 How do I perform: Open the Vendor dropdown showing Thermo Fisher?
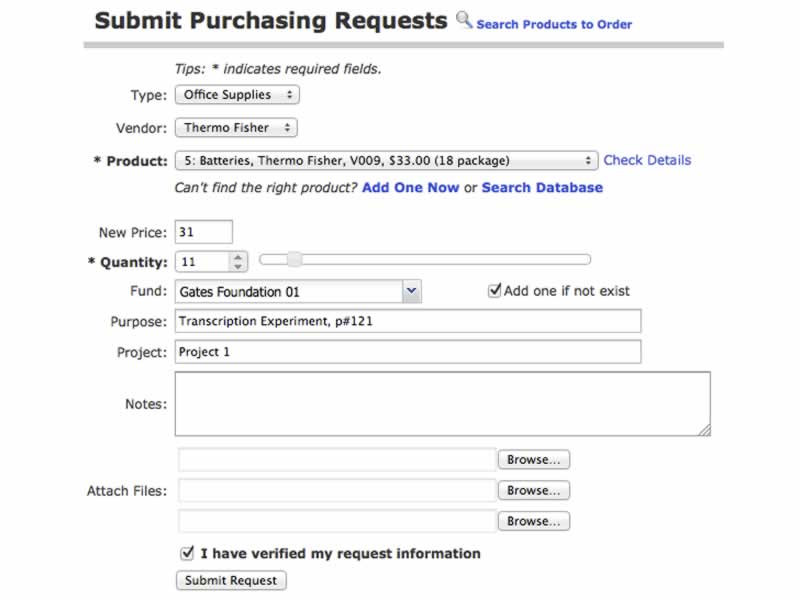pos(236,128)
